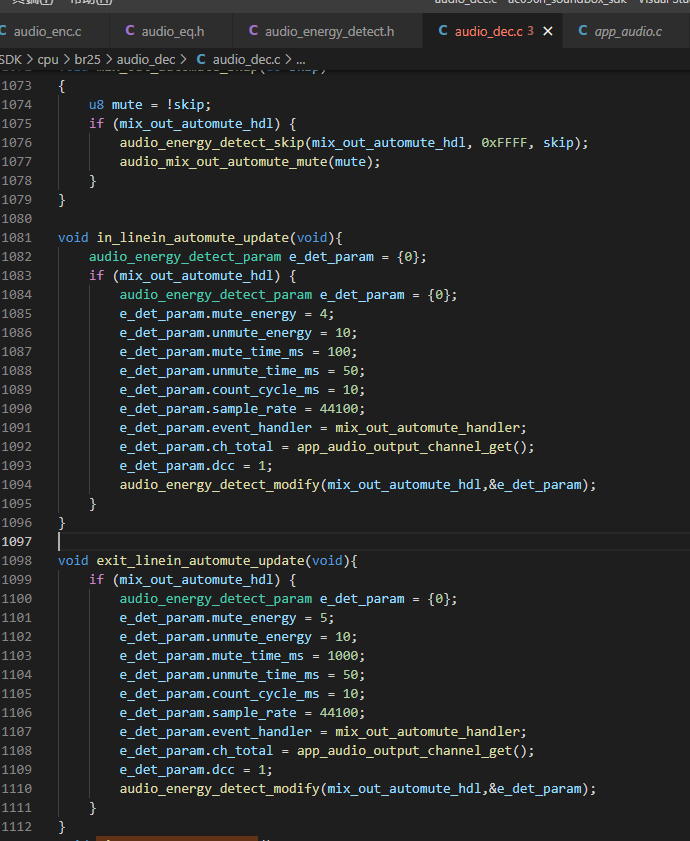690x841 pixels.
Task: Switch to audio_energy_detect.h tab
Action: point(329,32)
